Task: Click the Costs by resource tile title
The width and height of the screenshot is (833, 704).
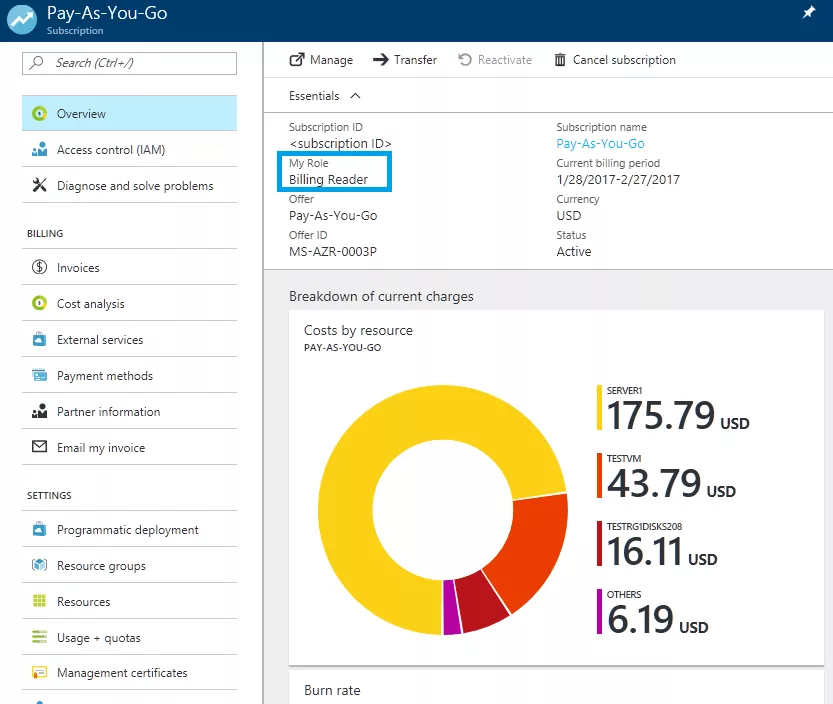Action: [x=358, y=330]
